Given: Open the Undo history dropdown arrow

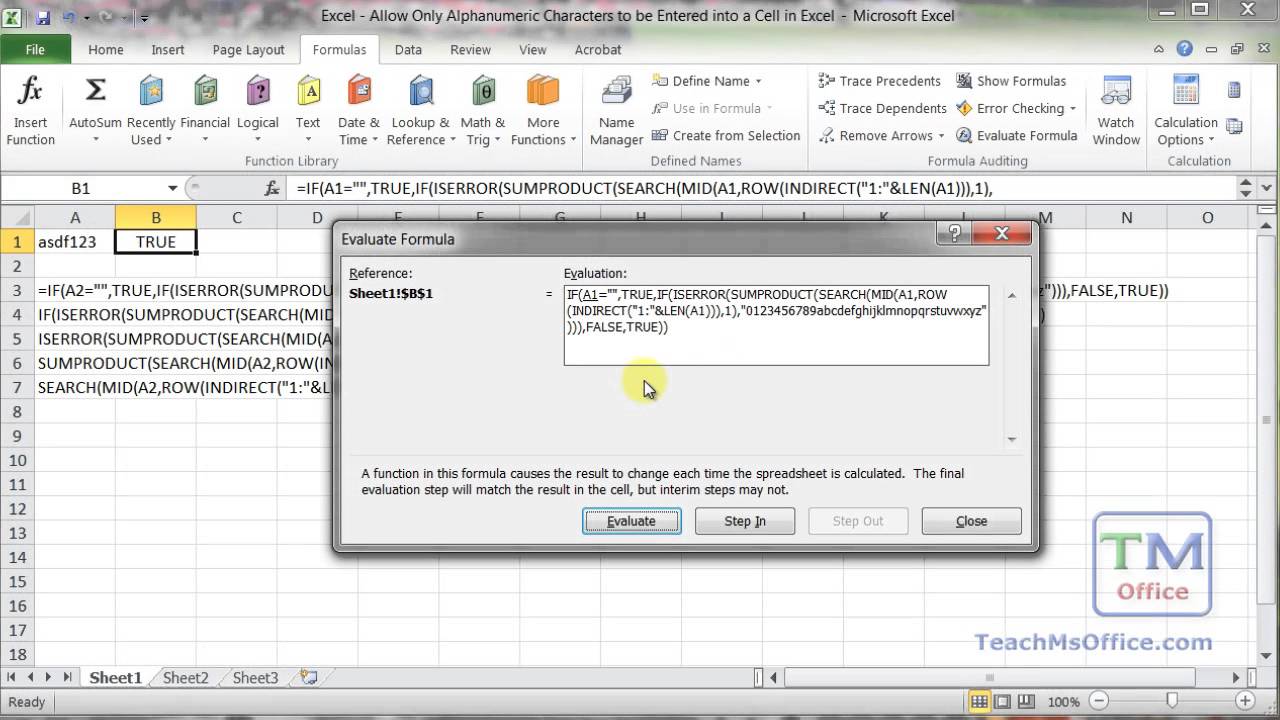Looking at the screenshot, I should pyautogui.click(x=84, y=17).
